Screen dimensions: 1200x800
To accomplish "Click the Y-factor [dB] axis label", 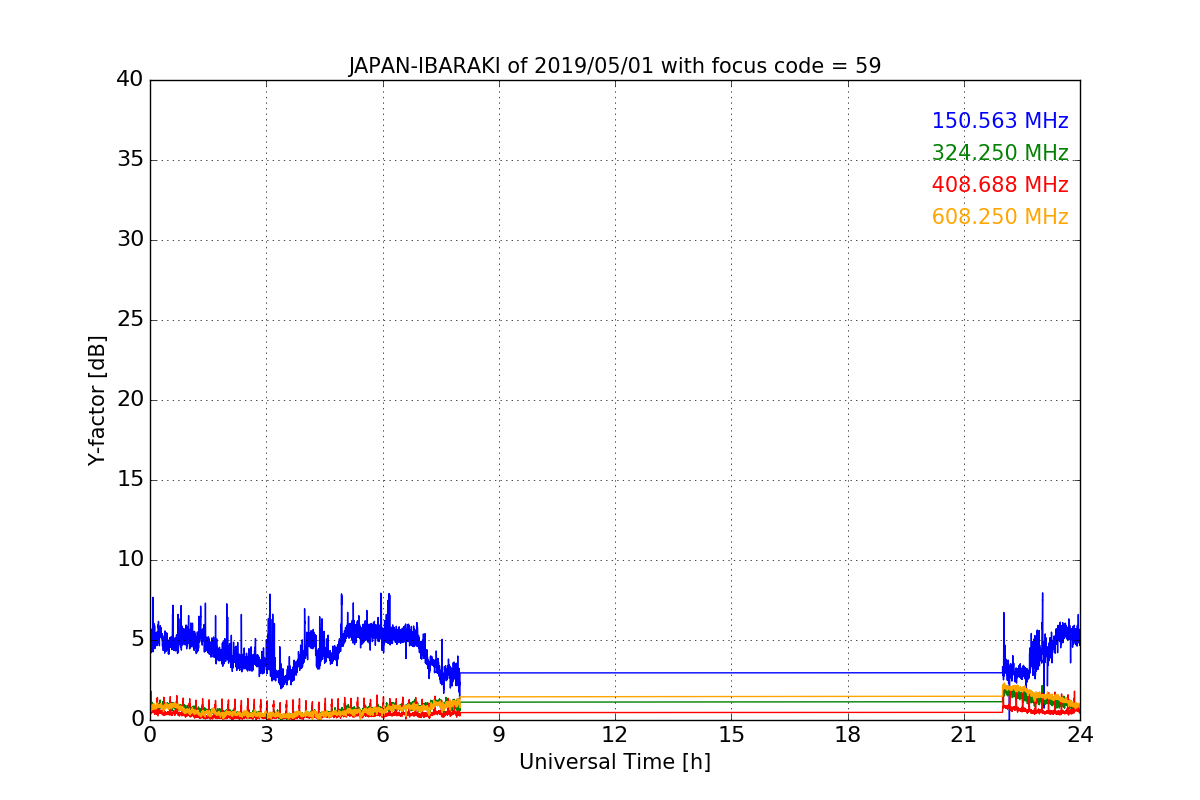I will tap(97, 400).
